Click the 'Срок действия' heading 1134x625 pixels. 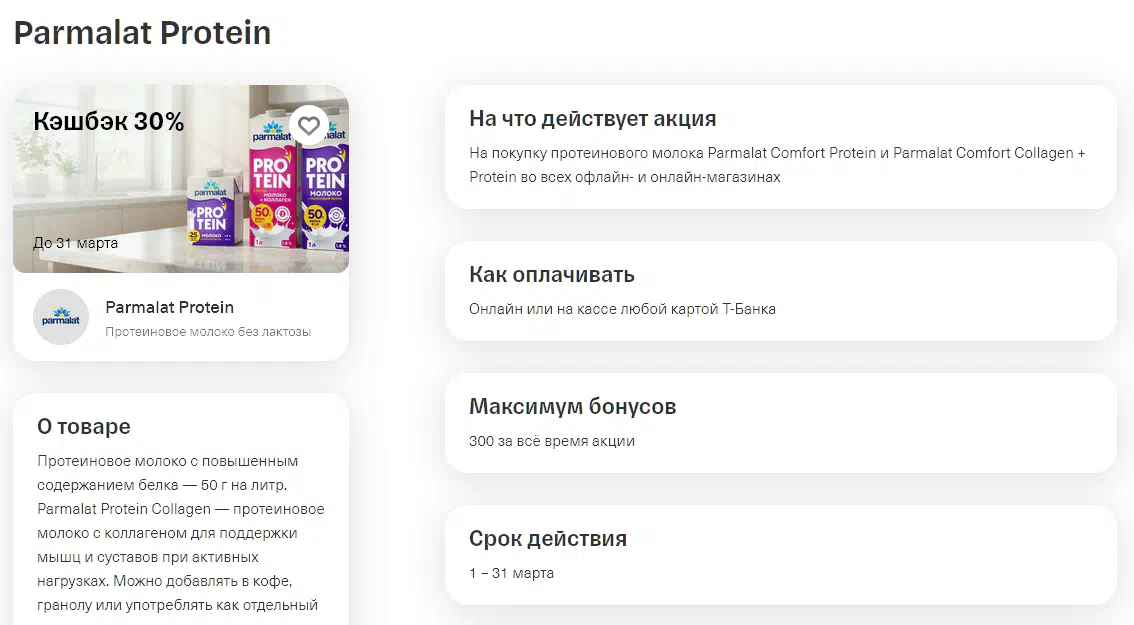547,539
